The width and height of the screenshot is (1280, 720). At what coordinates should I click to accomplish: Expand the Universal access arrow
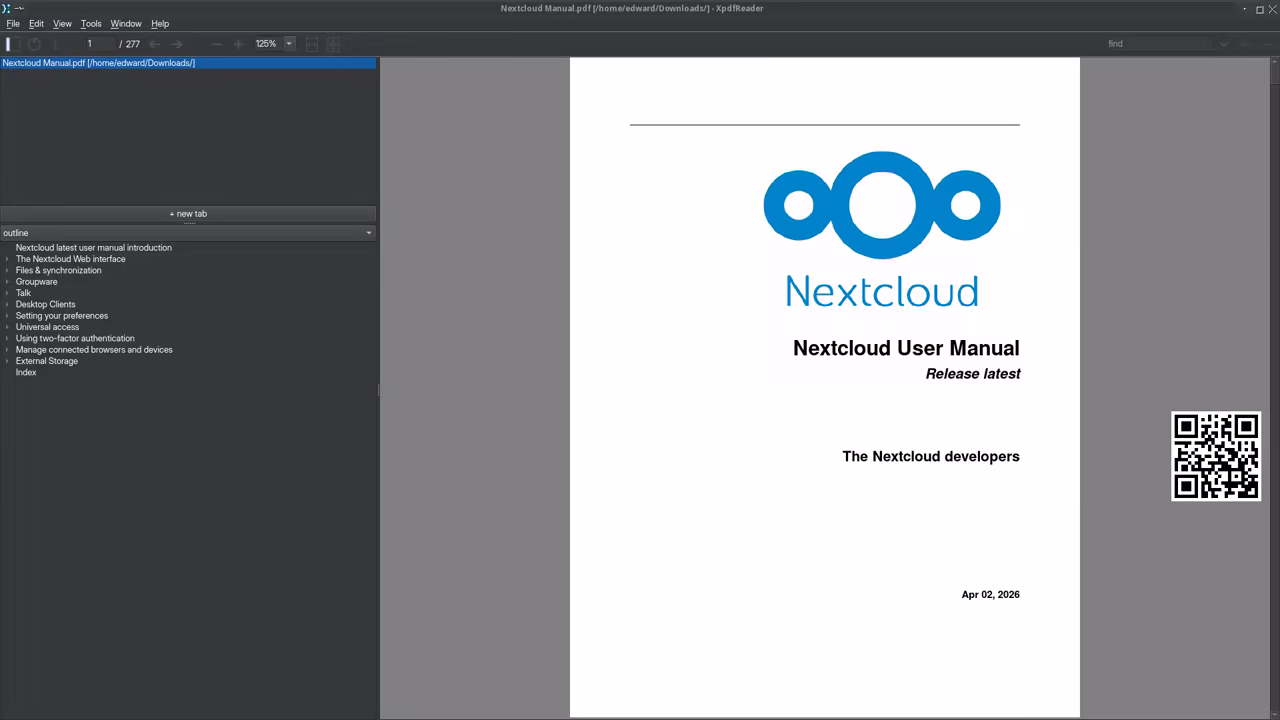(7, 327)
